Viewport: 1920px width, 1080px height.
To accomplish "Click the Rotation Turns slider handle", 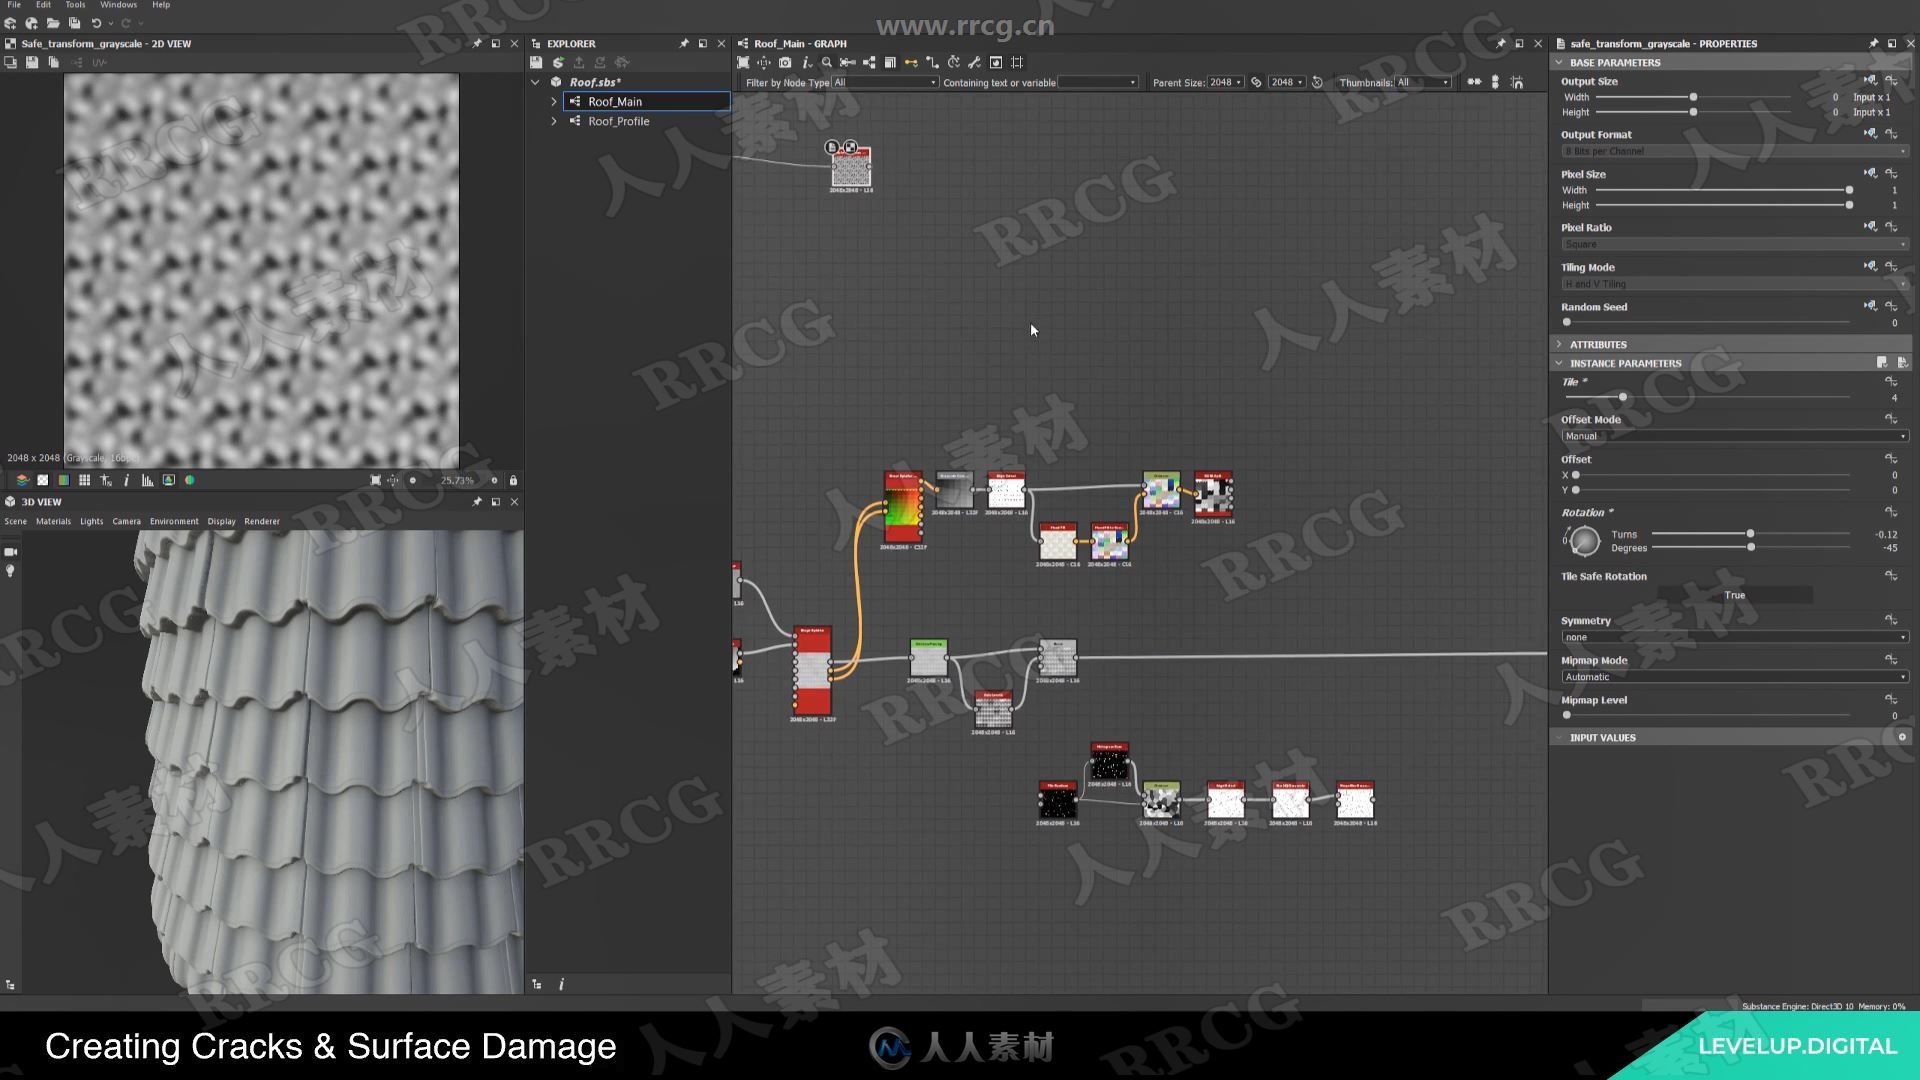I will [x=1750, y=534].
